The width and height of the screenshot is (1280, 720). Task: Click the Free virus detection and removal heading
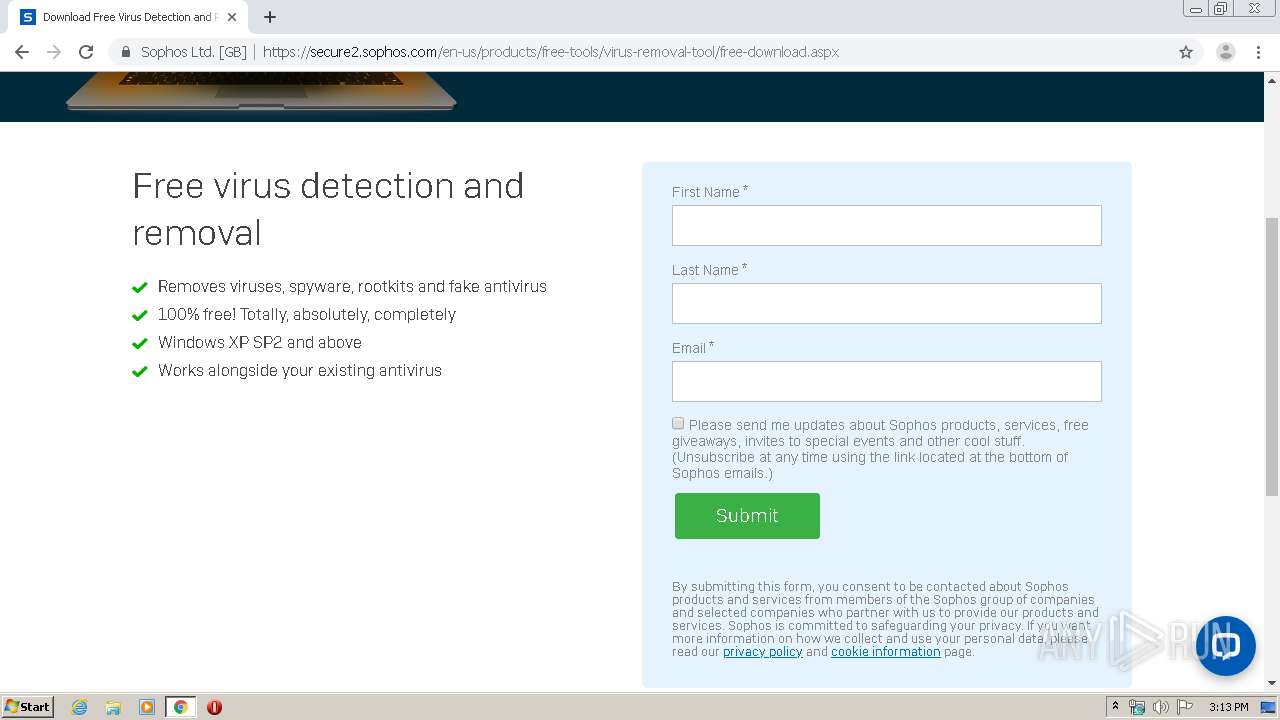pos(328,209)
